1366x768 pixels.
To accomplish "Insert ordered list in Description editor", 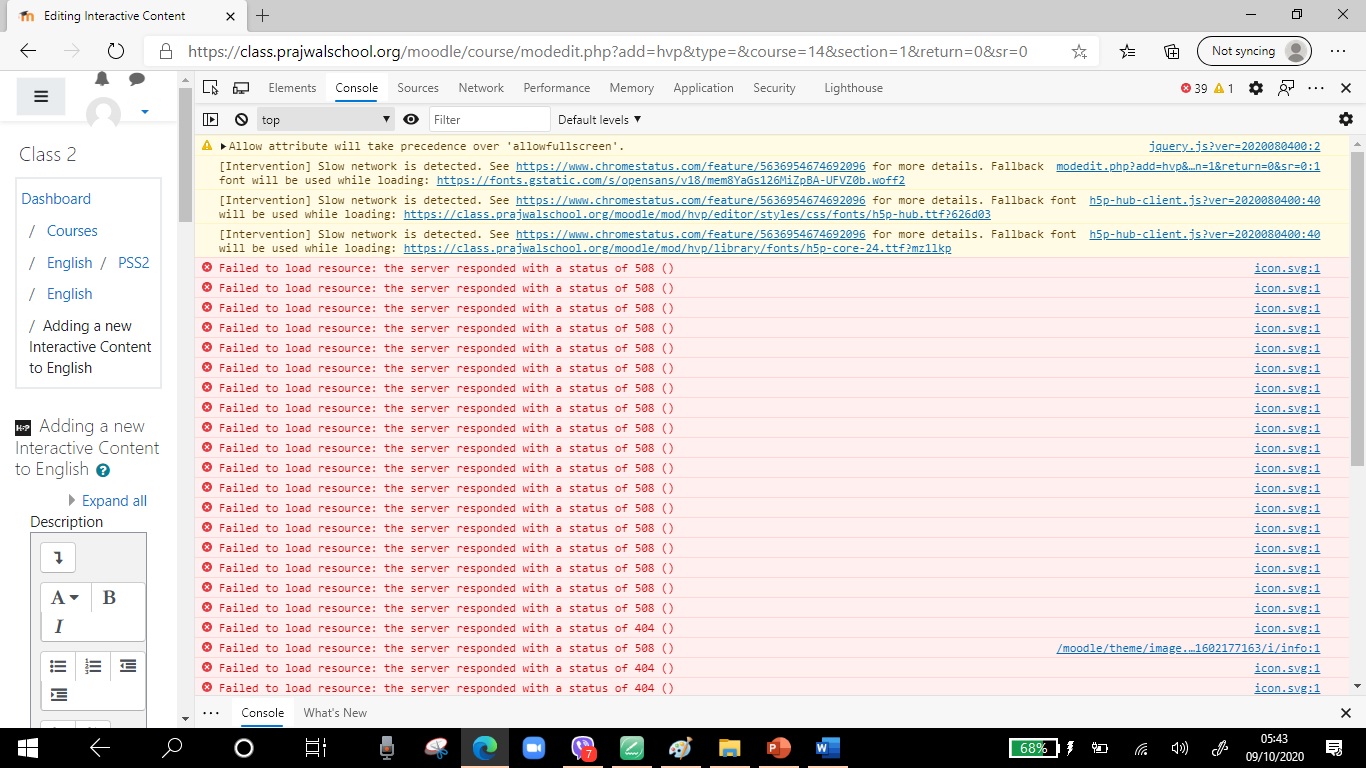I will click(x=93, y=666).
